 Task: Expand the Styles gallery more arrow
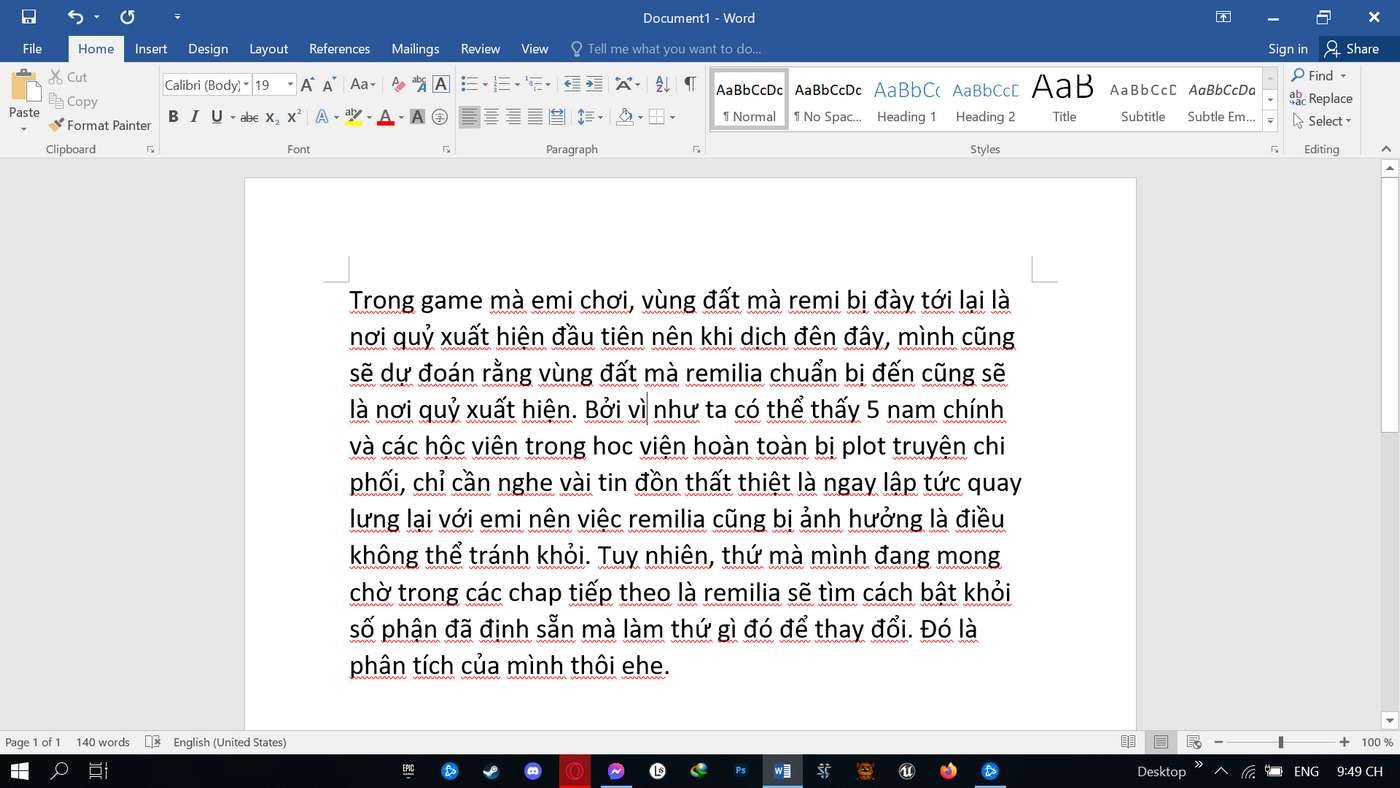click(x=1270, y=121)
